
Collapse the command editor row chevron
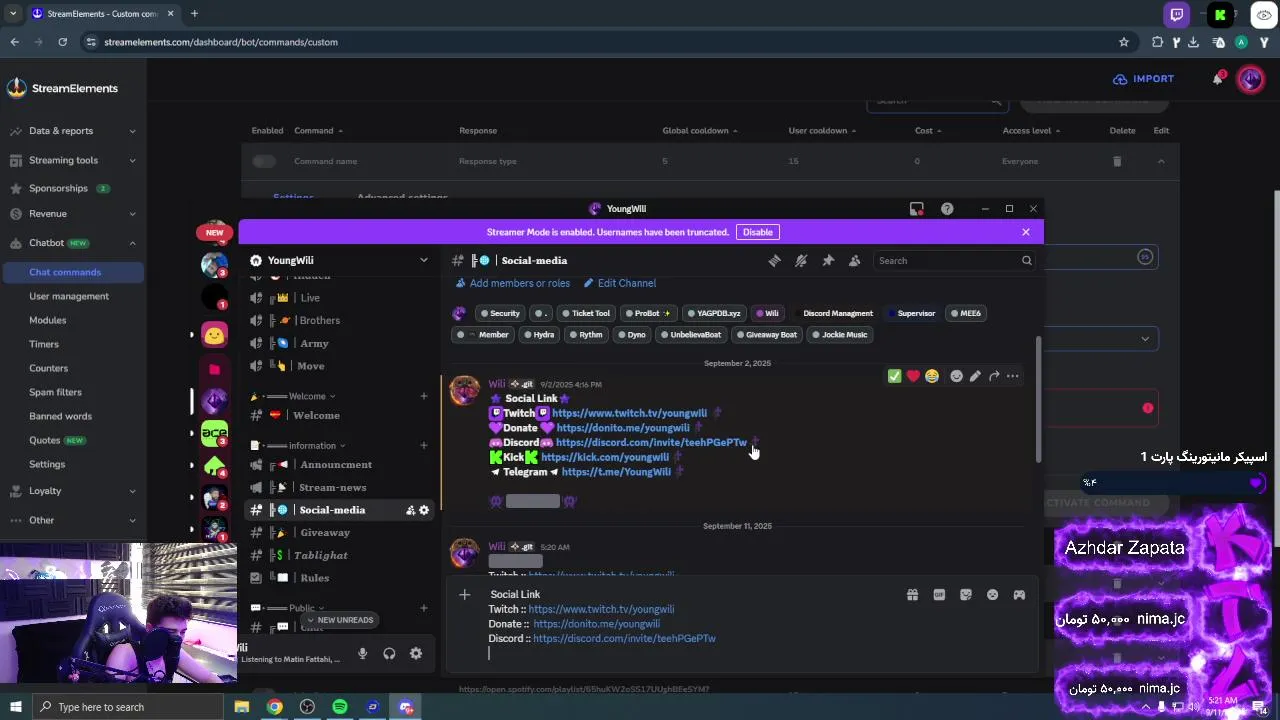(1161, 161)
